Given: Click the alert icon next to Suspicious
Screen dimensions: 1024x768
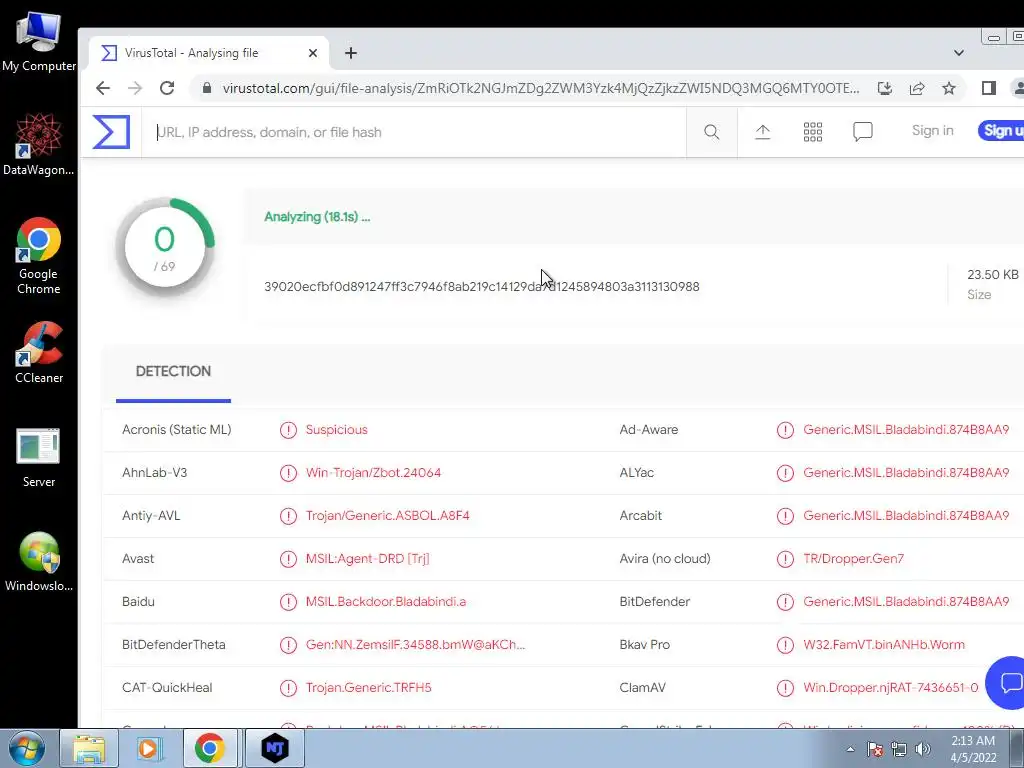Looking at the screenshot, I should point(288,430).
